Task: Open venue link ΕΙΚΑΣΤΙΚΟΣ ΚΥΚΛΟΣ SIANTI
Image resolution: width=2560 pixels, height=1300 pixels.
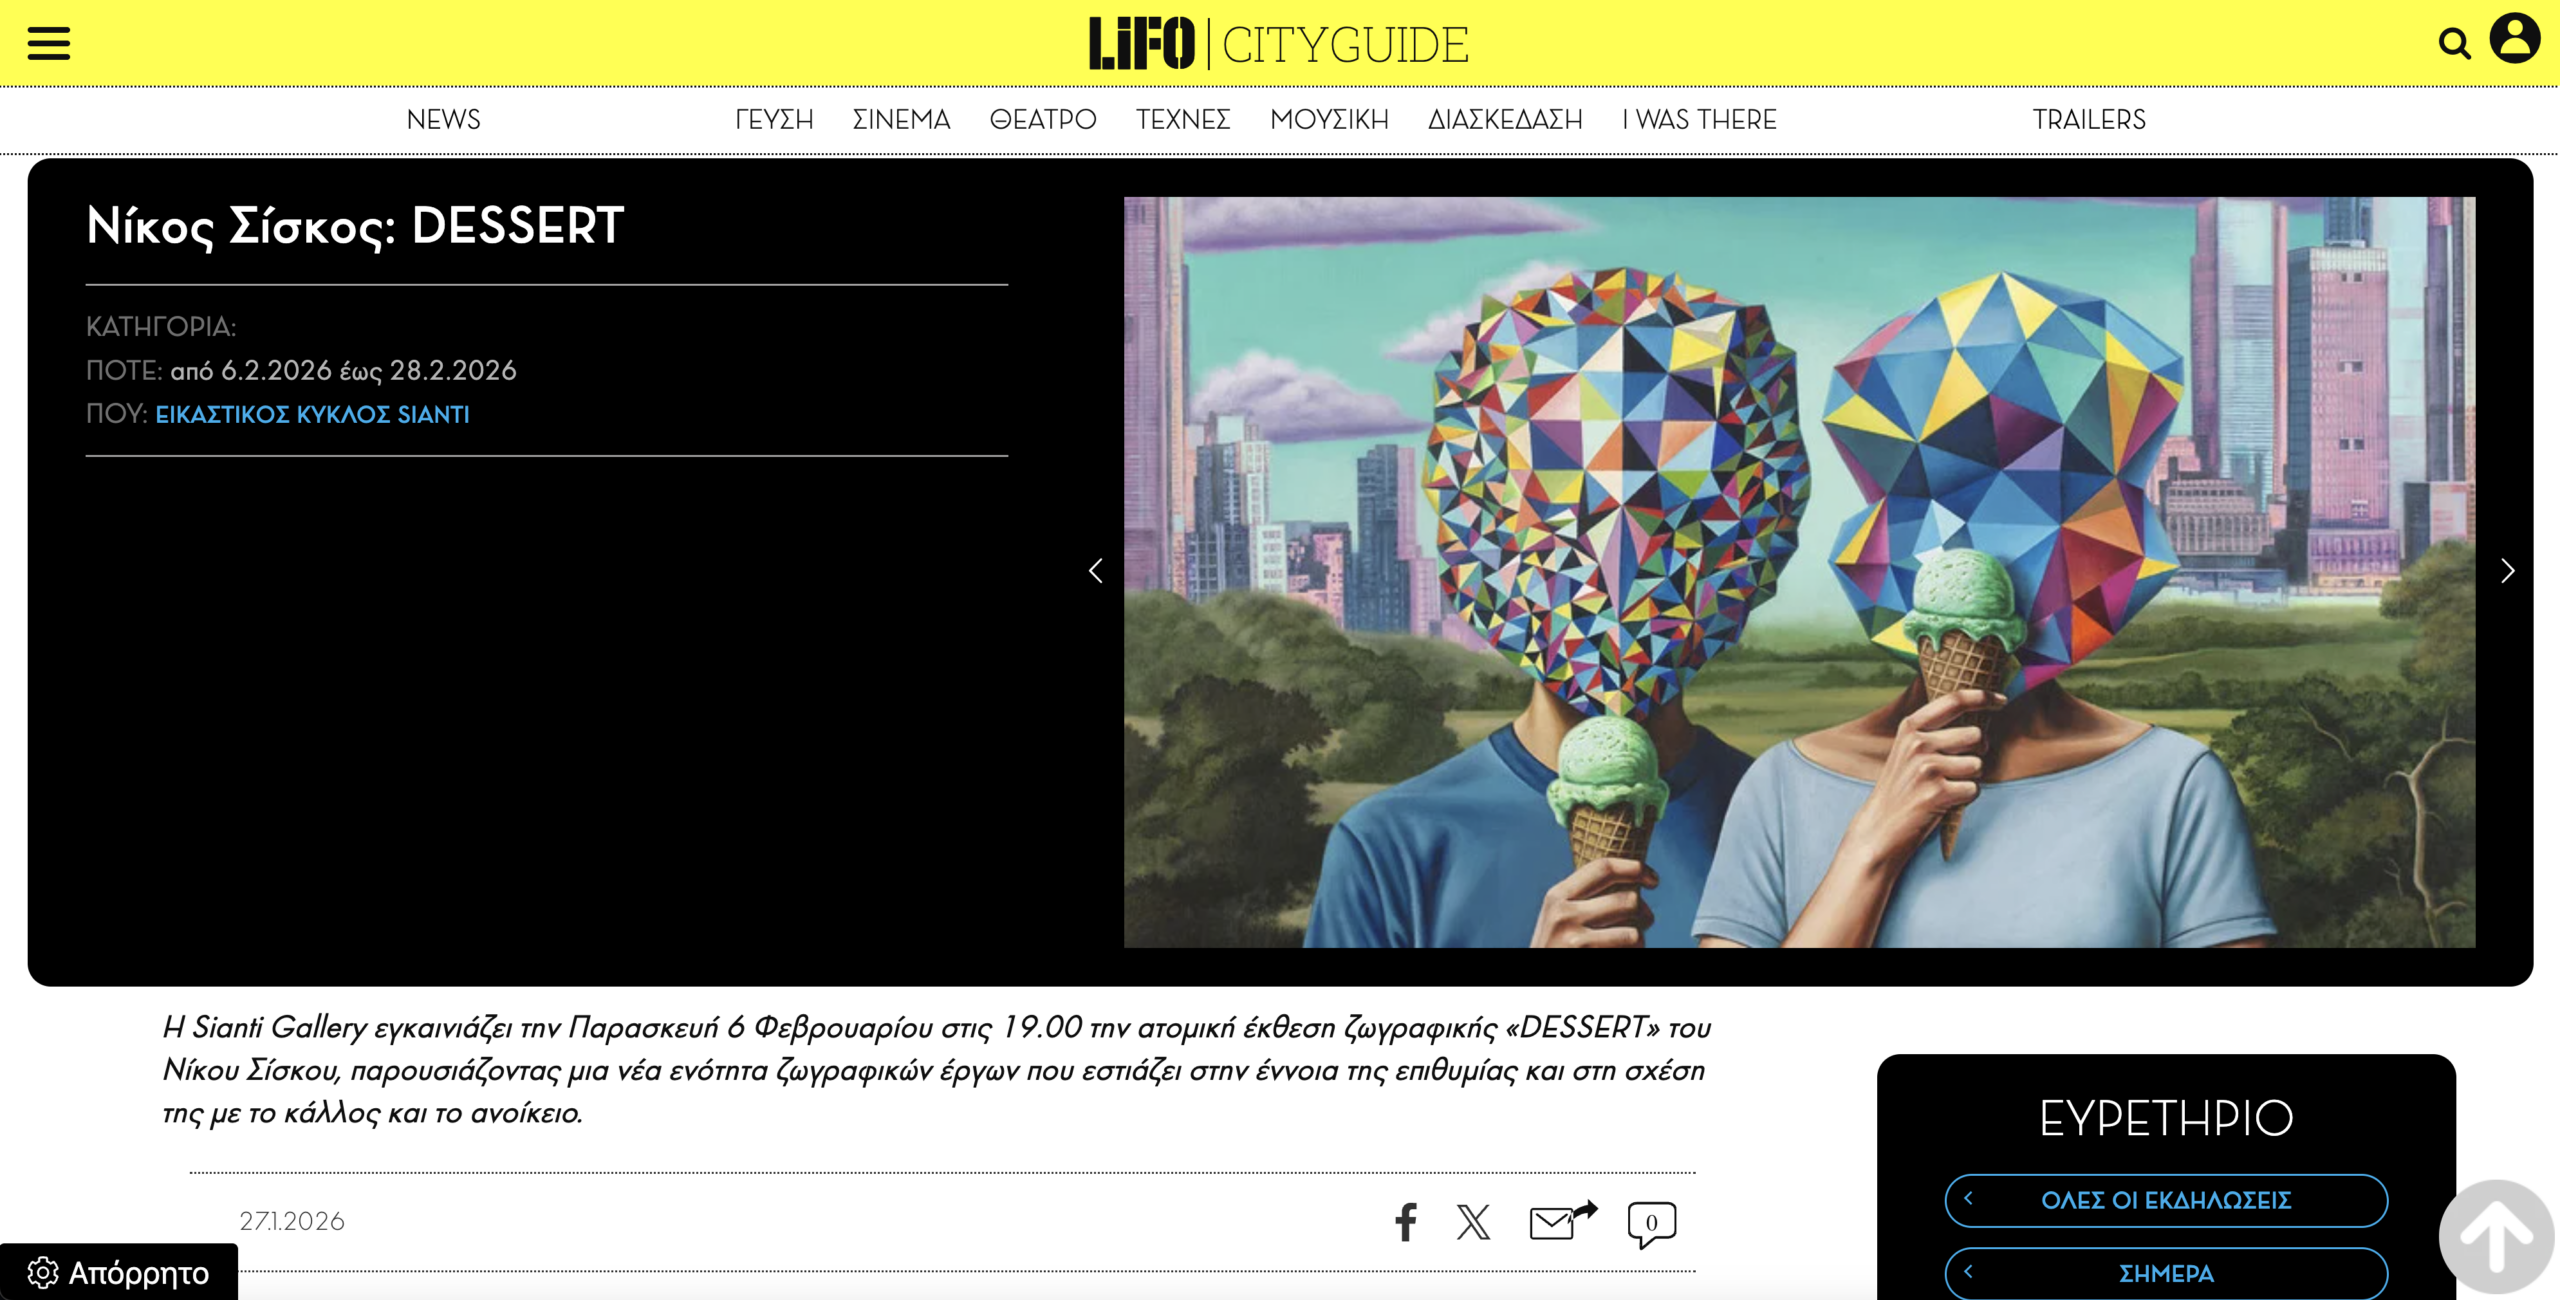Action: coord(312,414)
